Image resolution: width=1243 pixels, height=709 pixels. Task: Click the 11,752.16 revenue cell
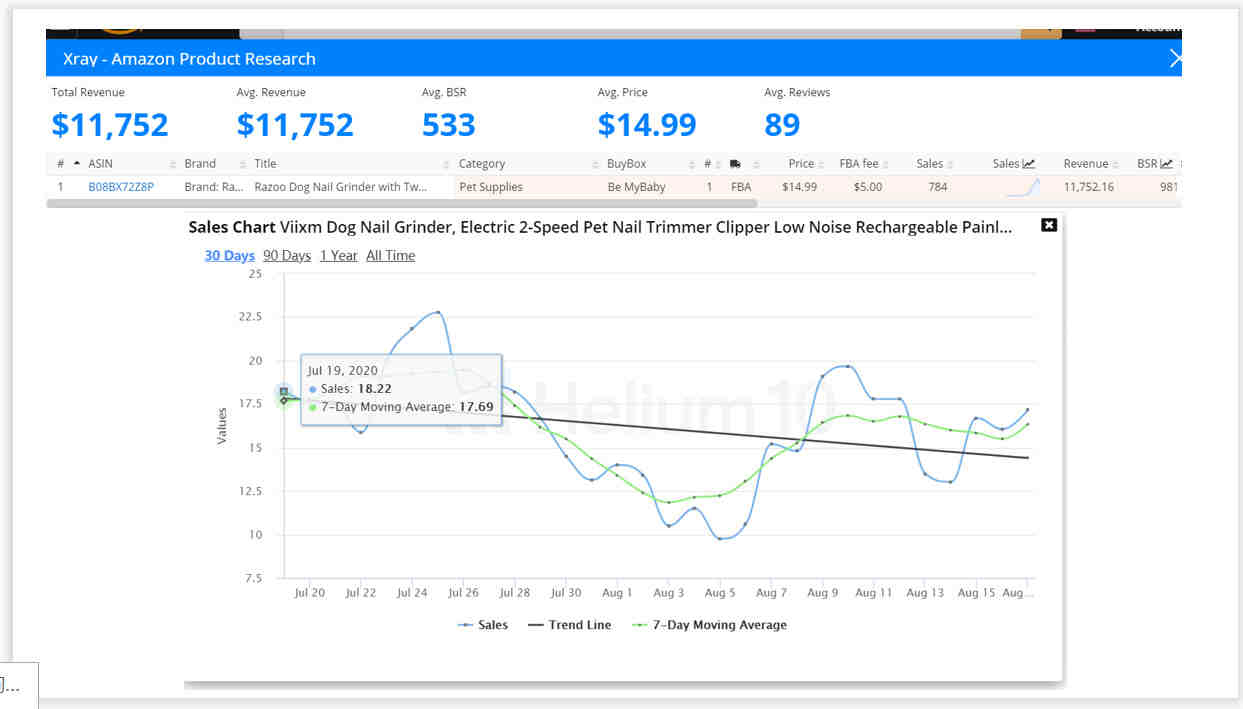[x=1088, y=187]
